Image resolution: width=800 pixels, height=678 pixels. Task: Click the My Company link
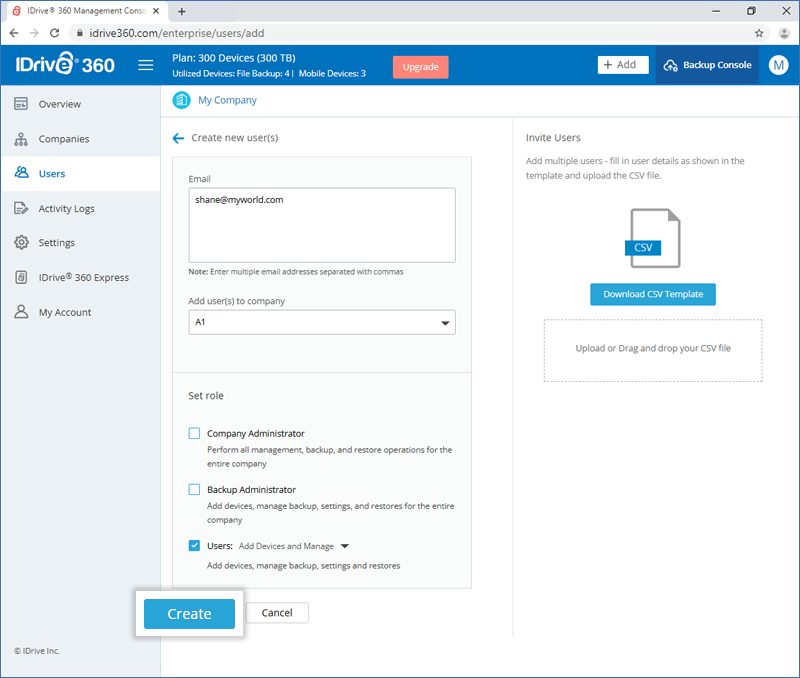click(x=228, y=100)
